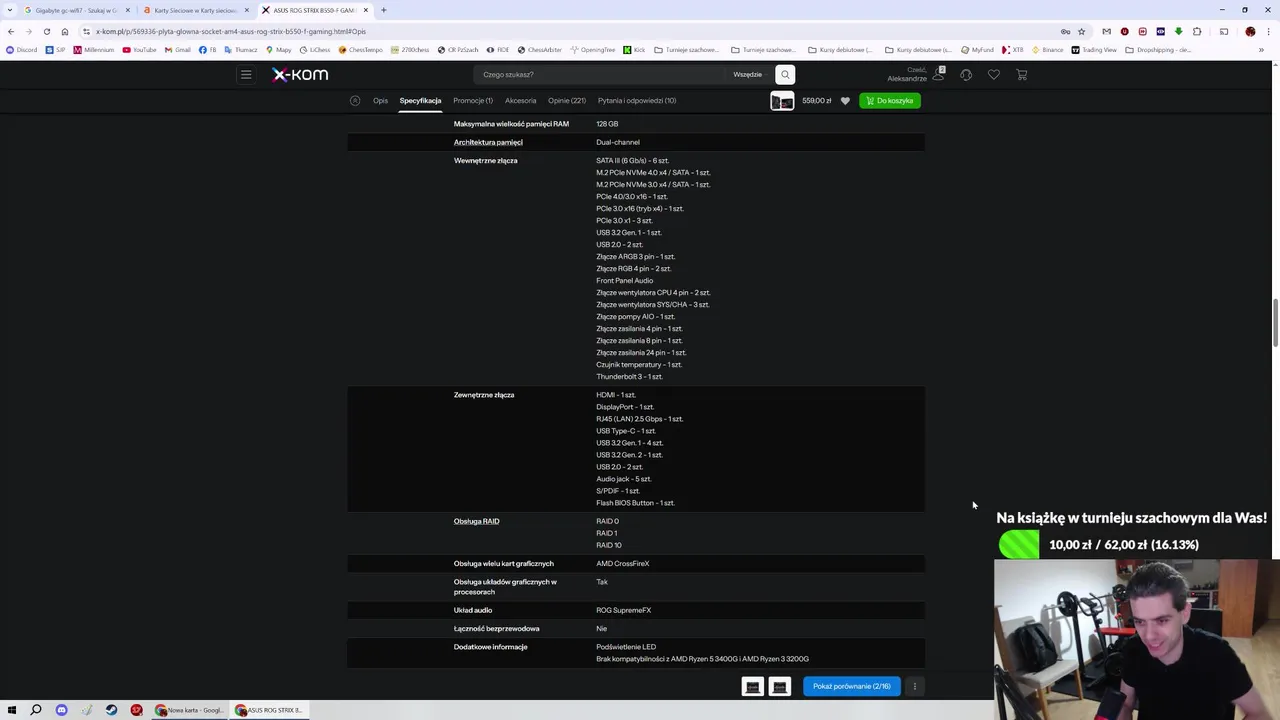This screenshot has height=720, width=1280.
Task: Open the Aleksandrze account icon
Action: (x=939, y=74)
